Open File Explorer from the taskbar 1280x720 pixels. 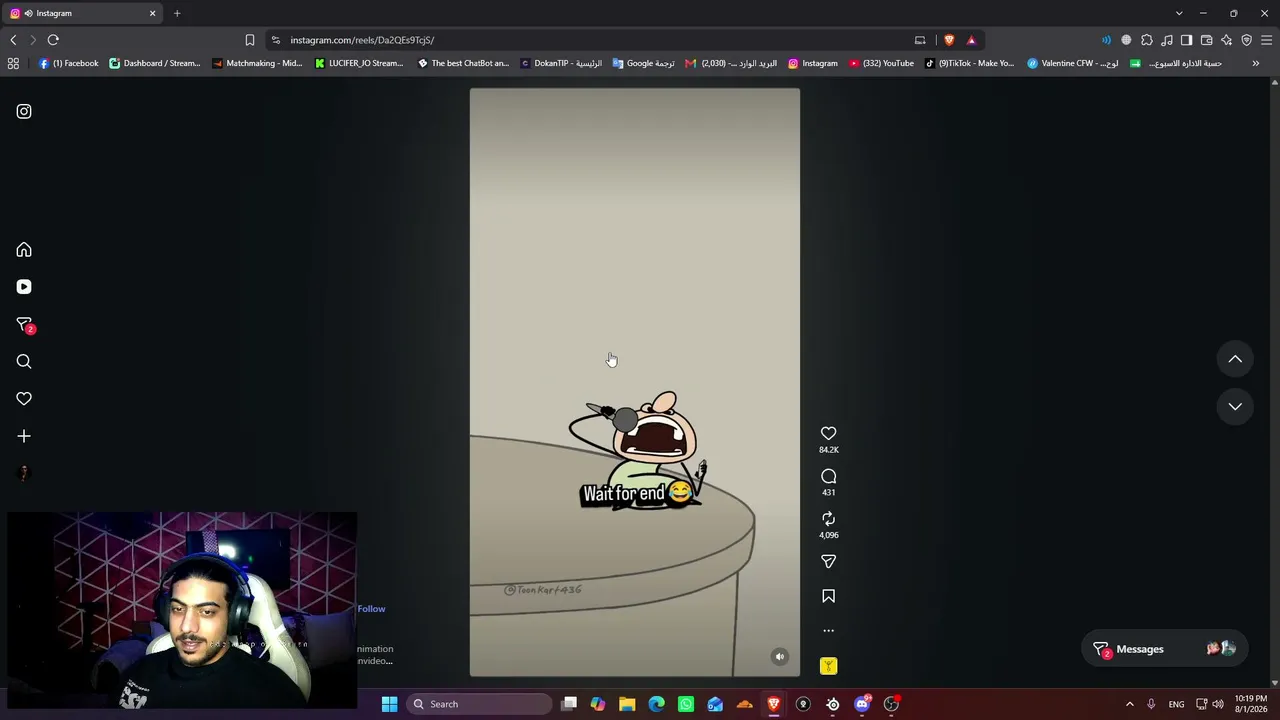(627, 704)
